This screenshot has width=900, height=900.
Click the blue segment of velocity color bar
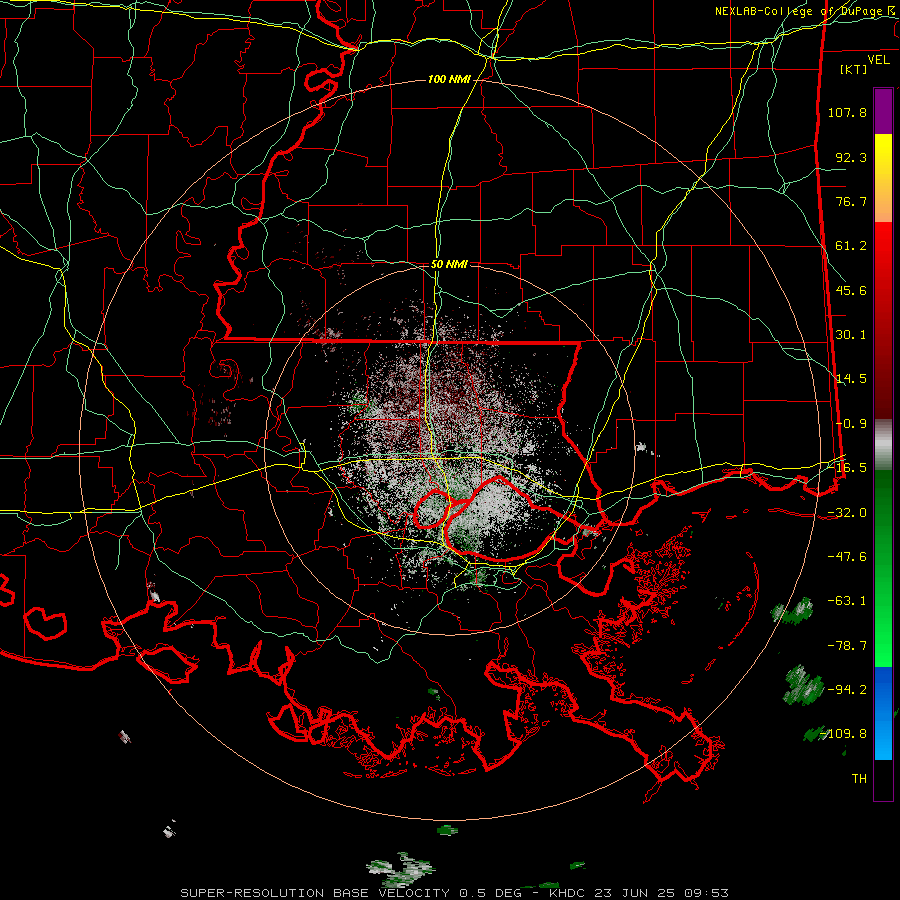point(883,713)
